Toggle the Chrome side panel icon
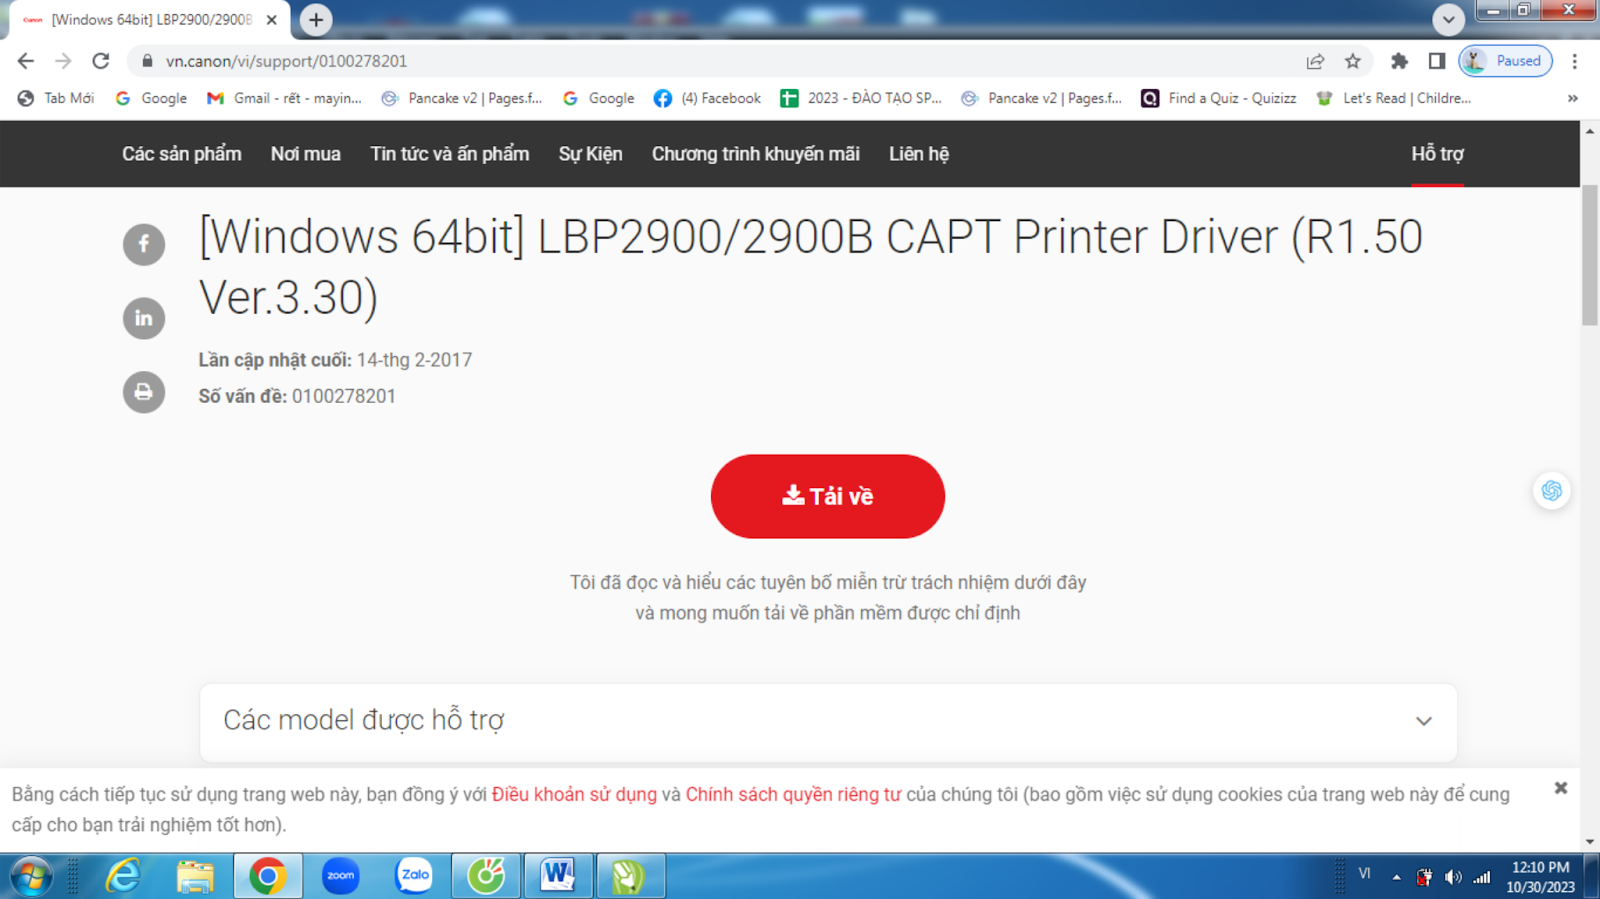 click(1437, 61)
